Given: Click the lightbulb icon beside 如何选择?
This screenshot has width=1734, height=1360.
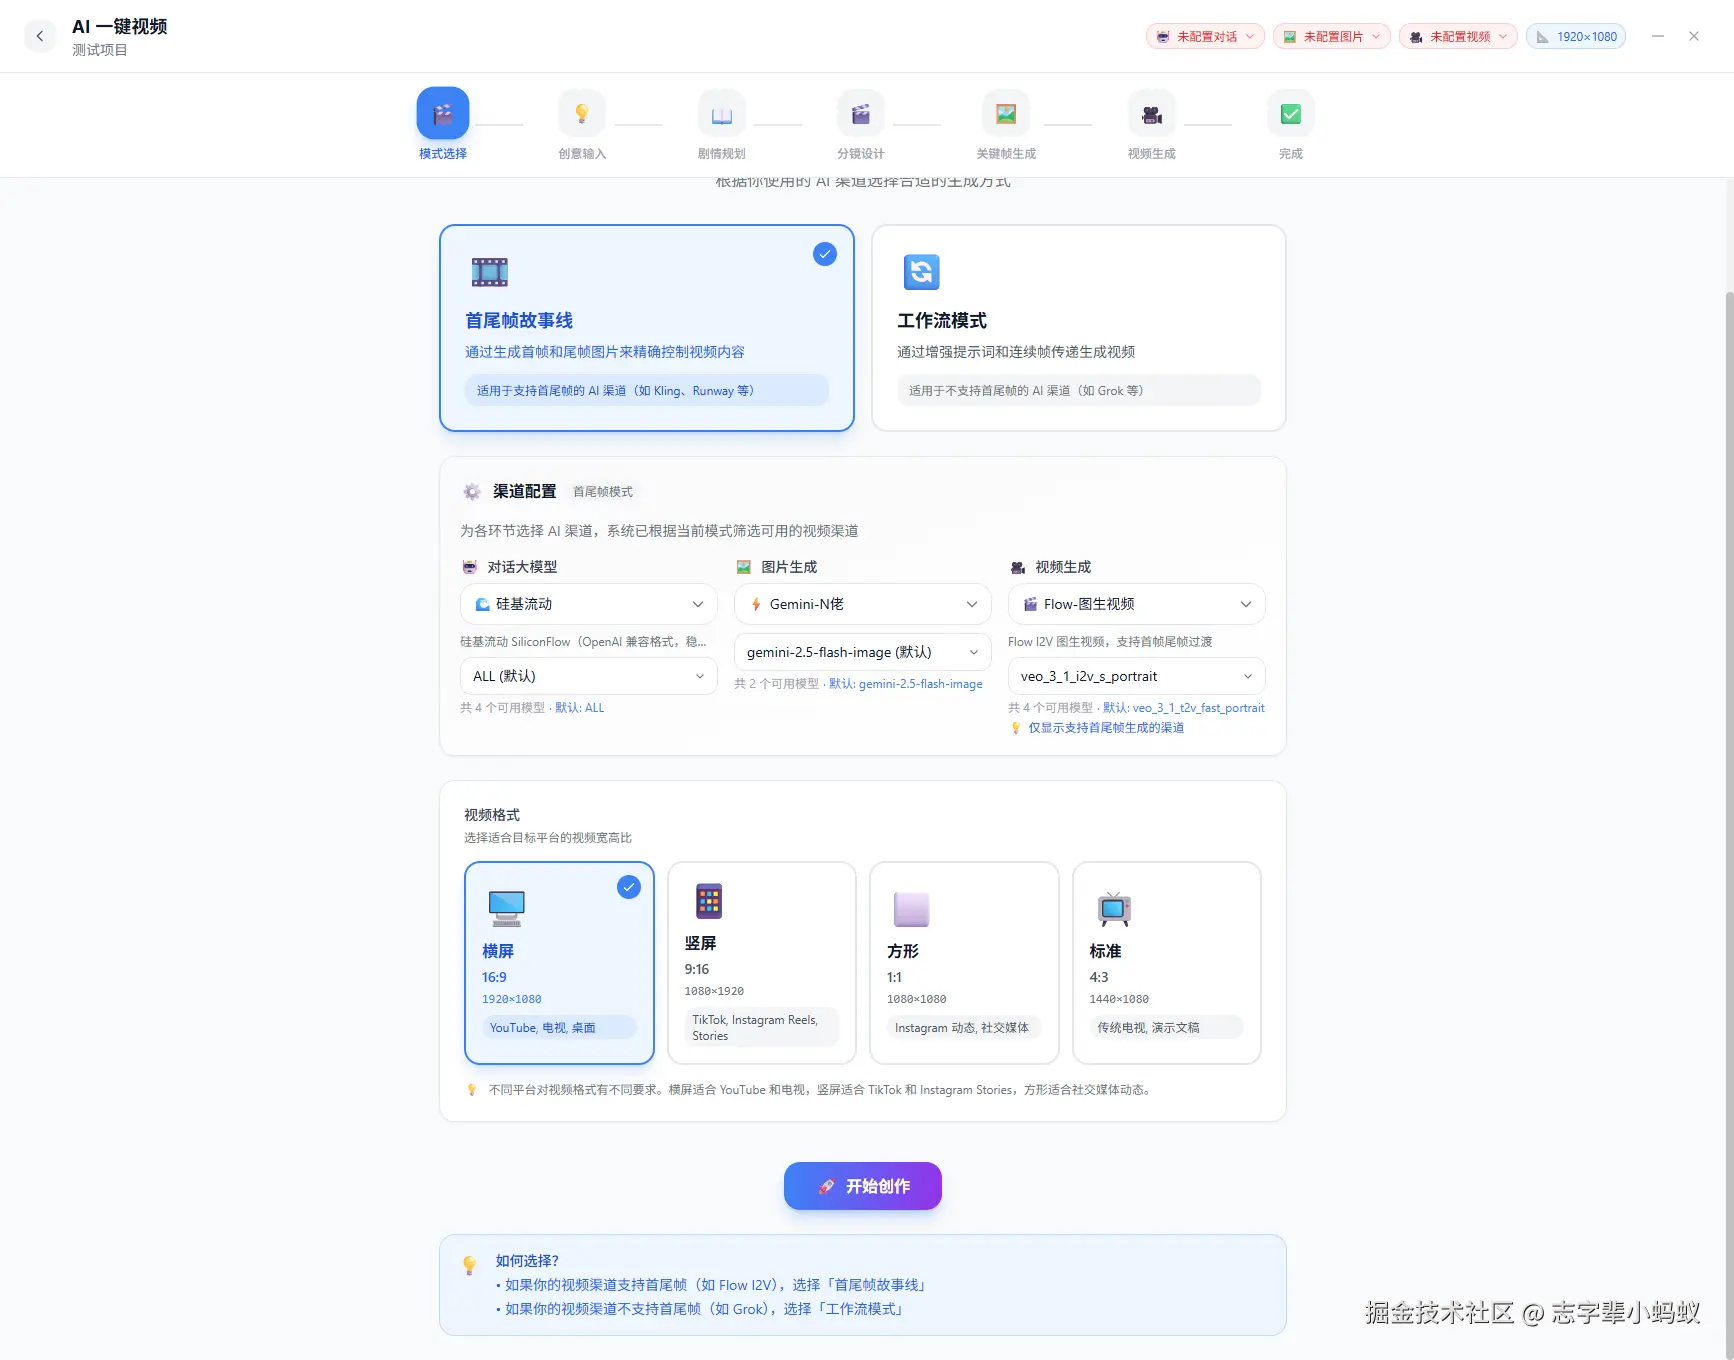Looking at the screenshot, I should (470, 1265).
